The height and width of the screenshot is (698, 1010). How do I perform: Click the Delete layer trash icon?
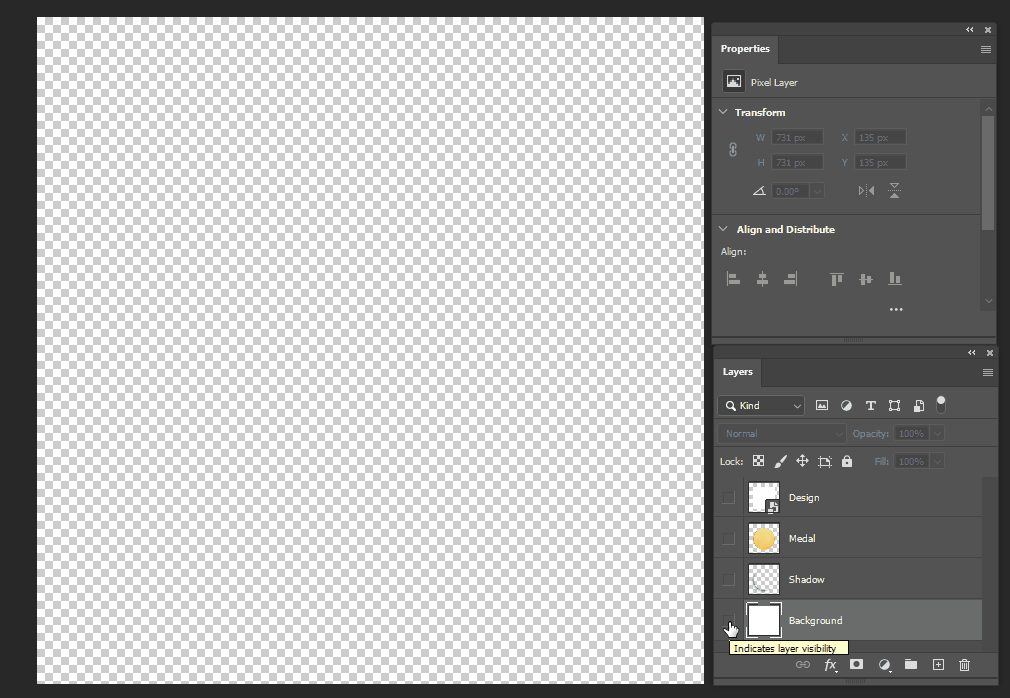coord(963,664)
